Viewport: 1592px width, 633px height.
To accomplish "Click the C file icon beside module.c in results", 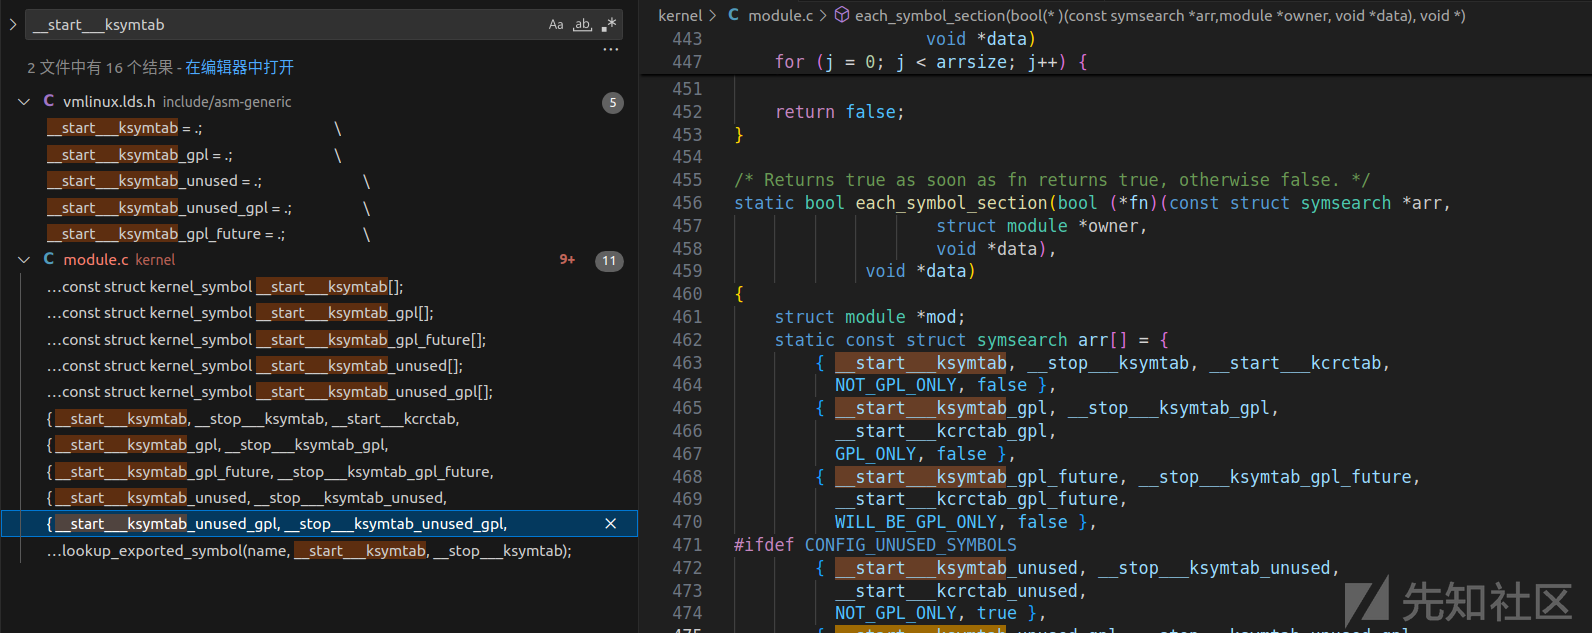I will click(x=49, y=259).
